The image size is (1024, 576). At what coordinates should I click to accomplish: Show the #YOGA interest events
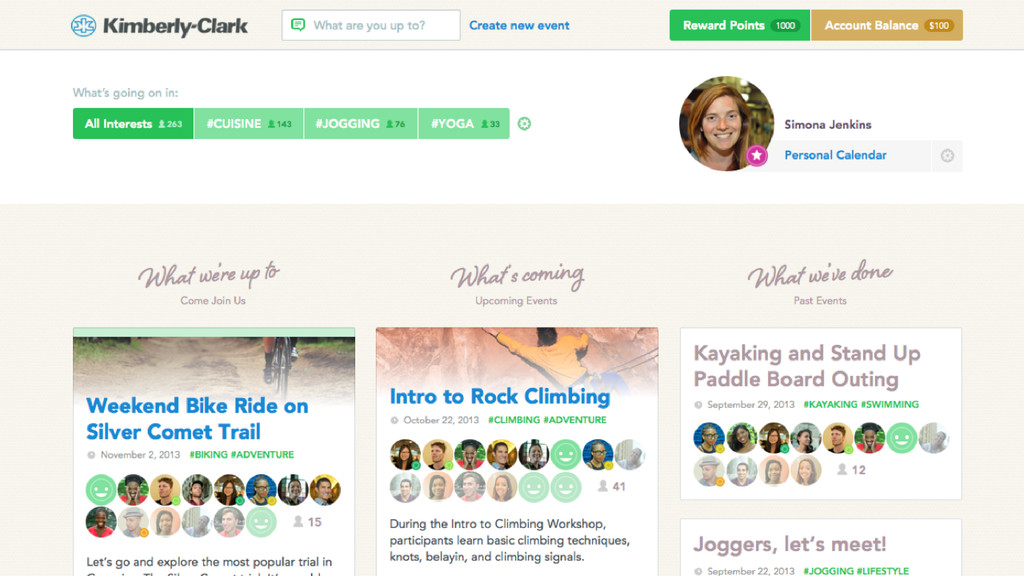tap(464, 123)
